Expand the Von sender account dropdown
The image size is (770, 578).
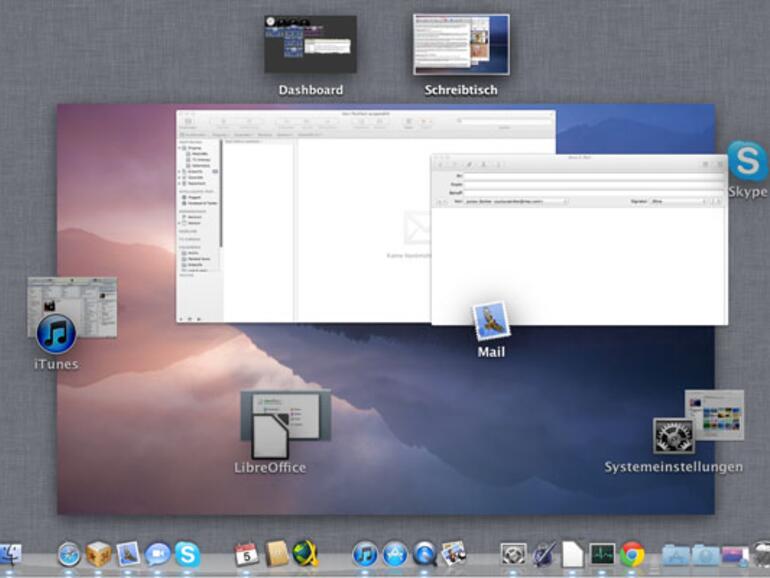click(x=516, y=201)
